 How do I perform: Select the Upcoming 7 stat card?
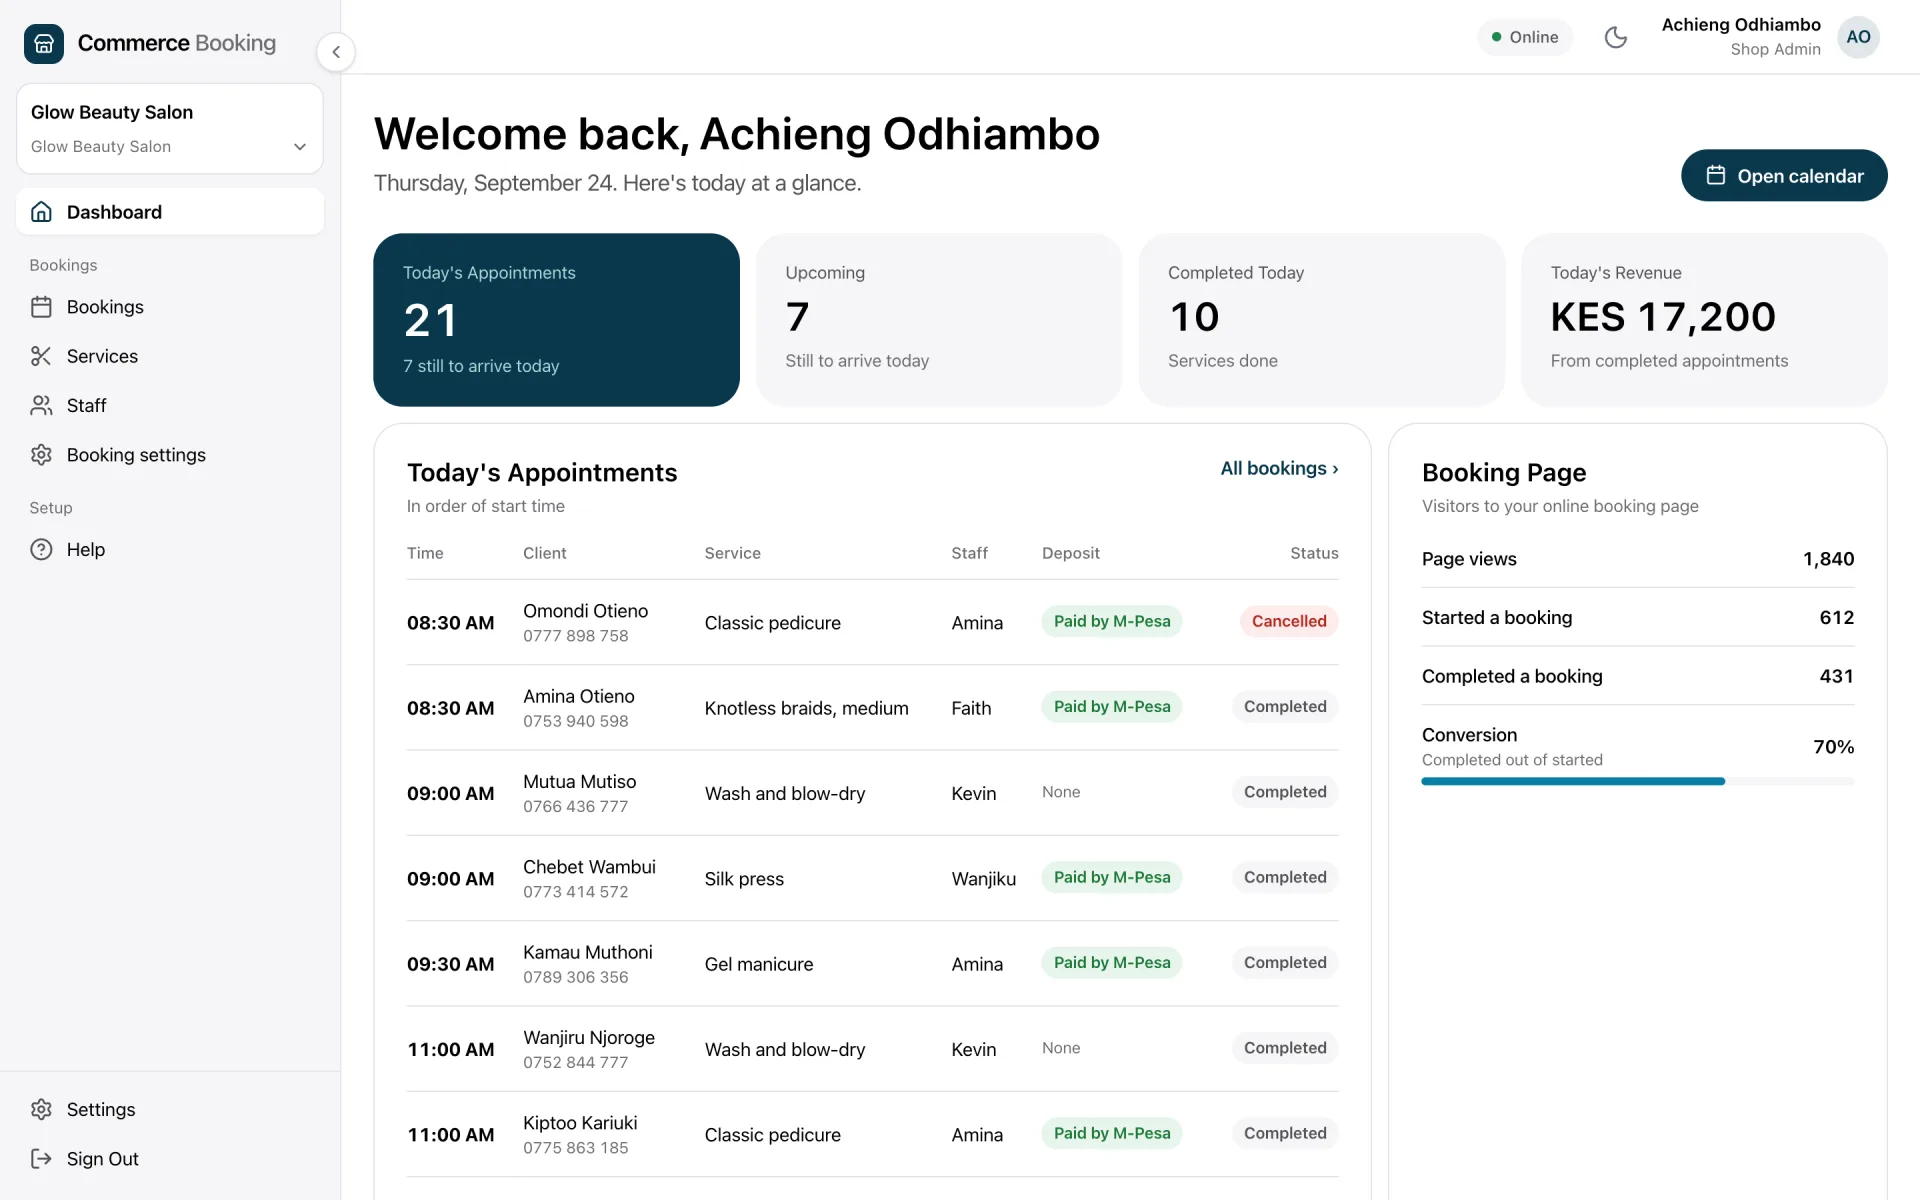(x=939, y=320)
